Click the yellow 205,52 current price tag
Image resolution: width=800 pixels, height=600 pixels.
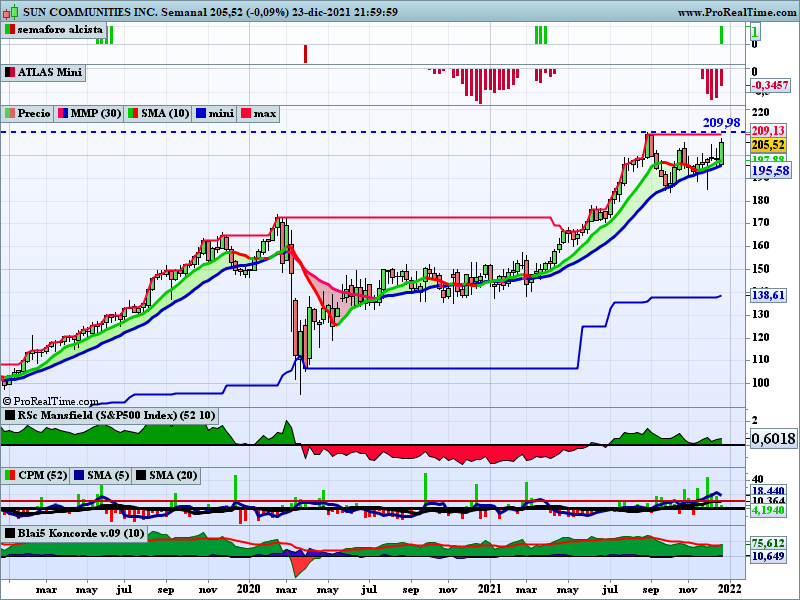(768, 145)
